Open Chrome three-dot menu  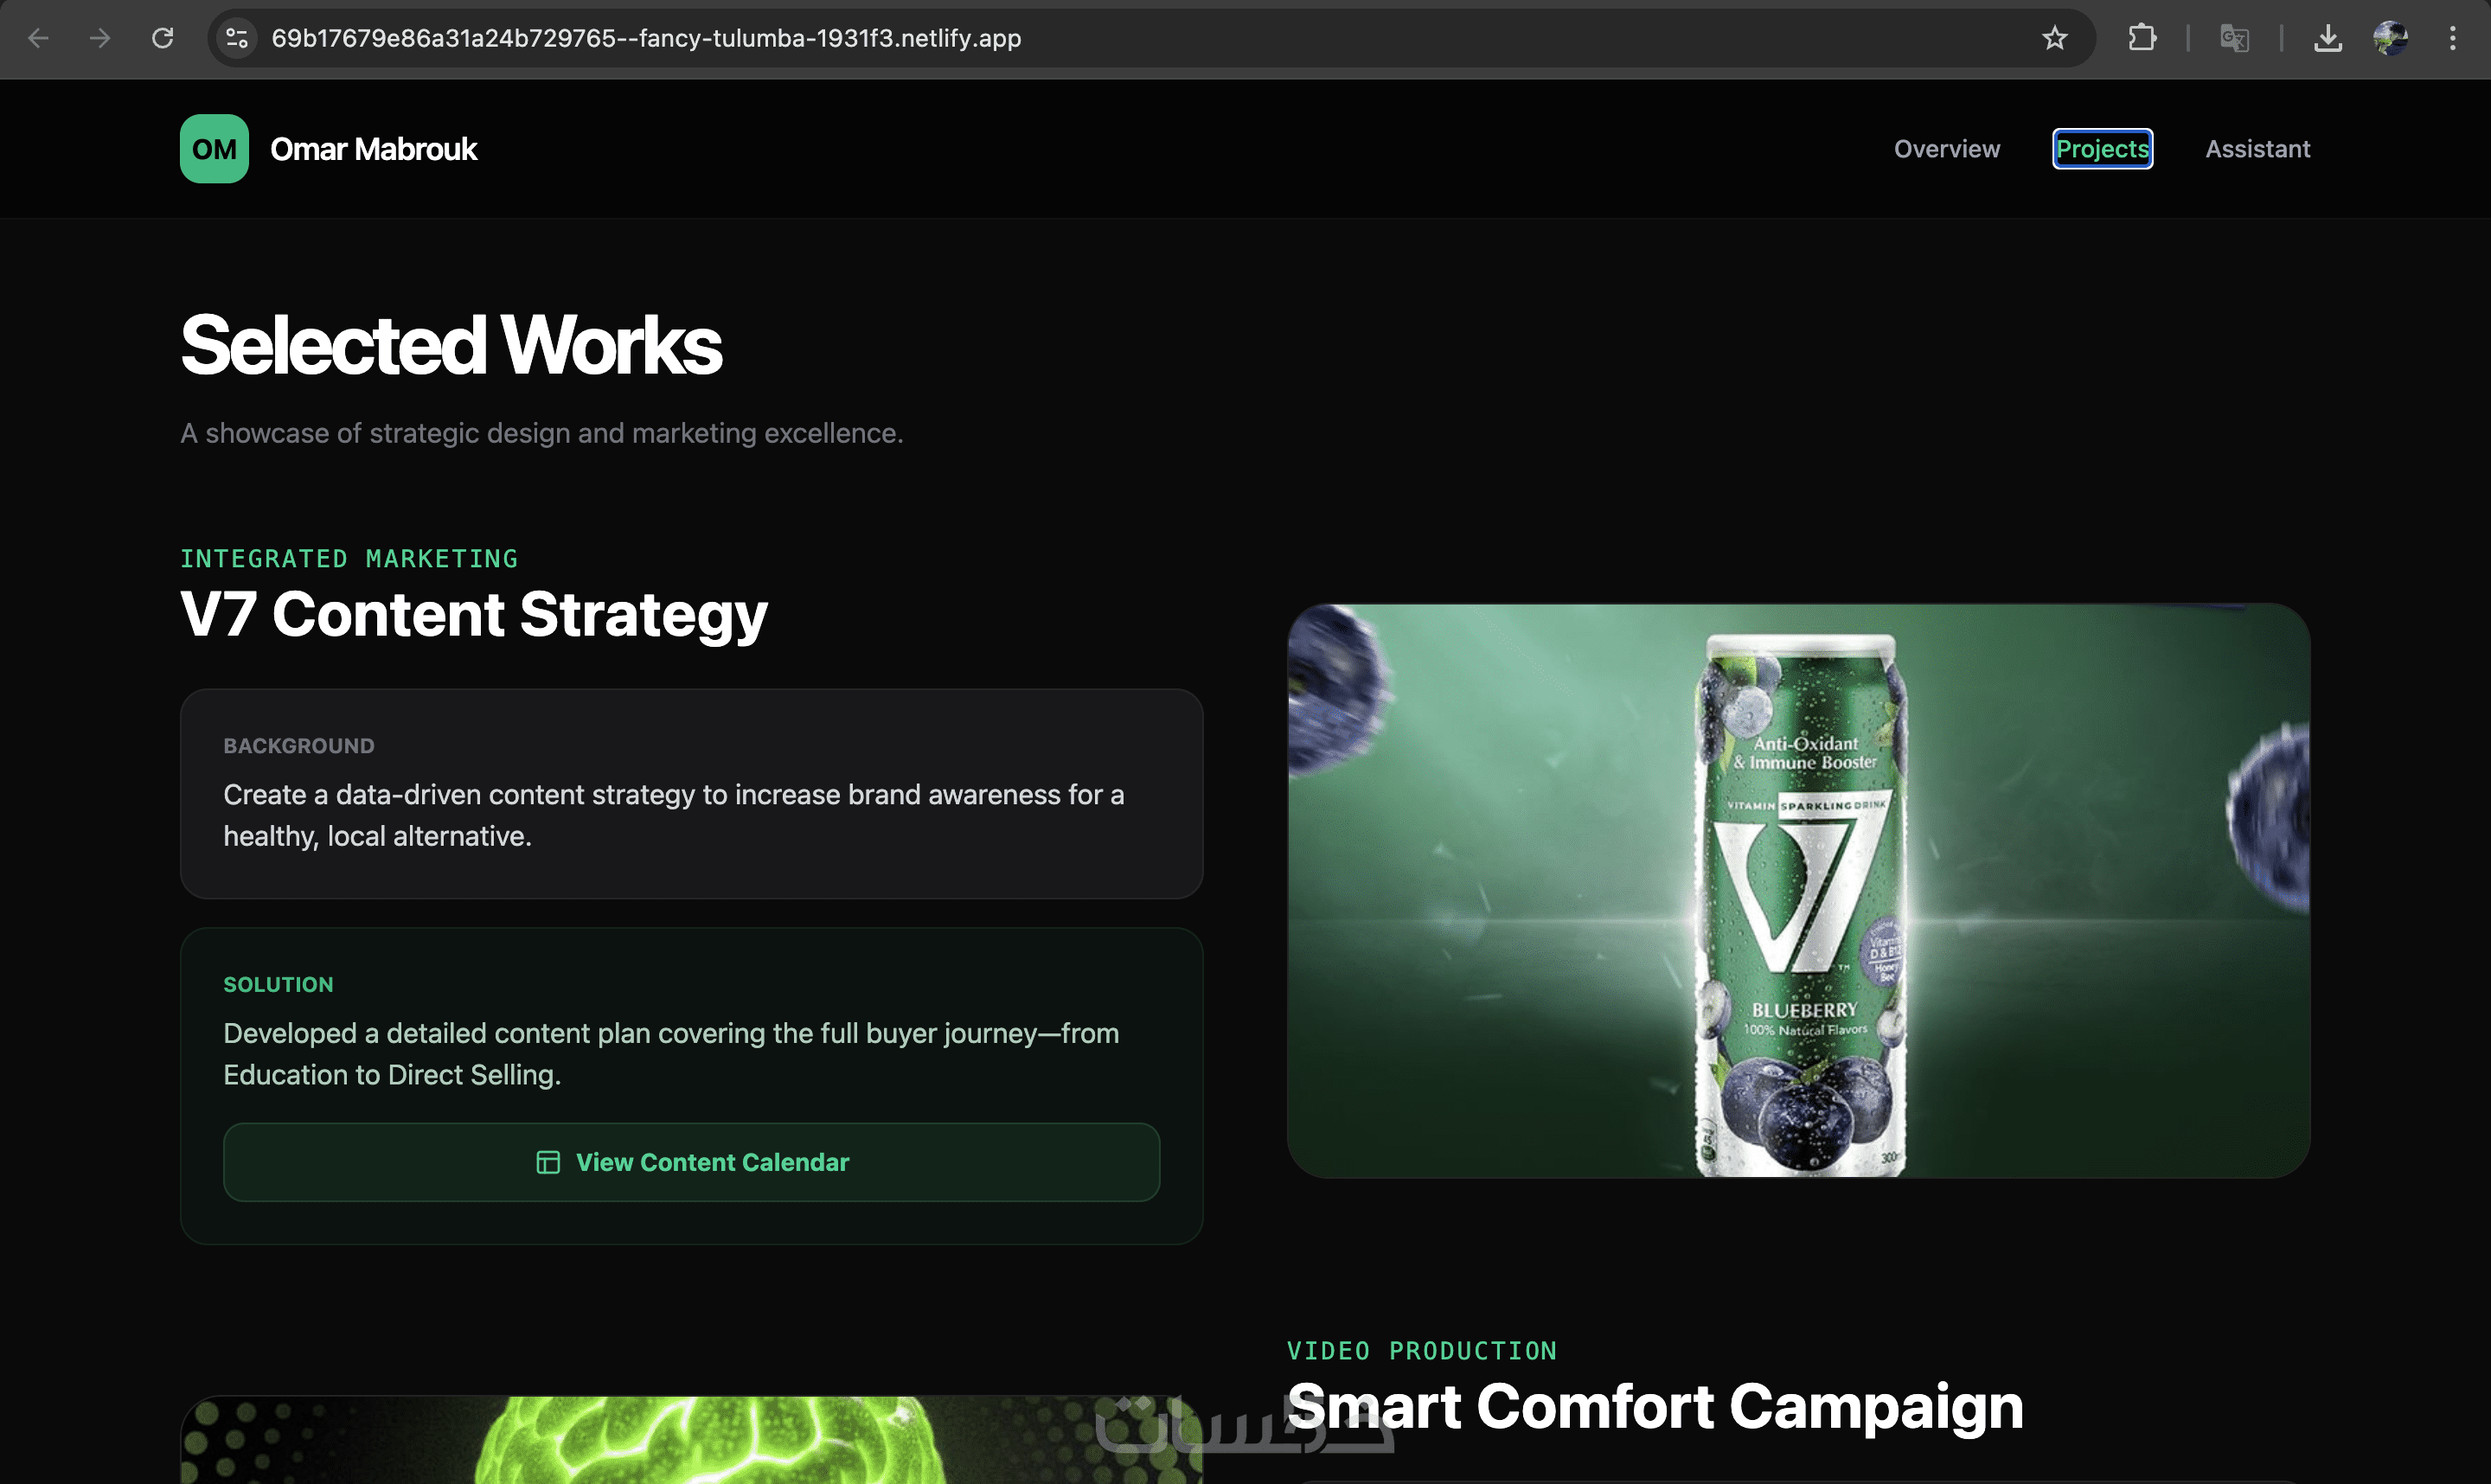(2452, 38)
